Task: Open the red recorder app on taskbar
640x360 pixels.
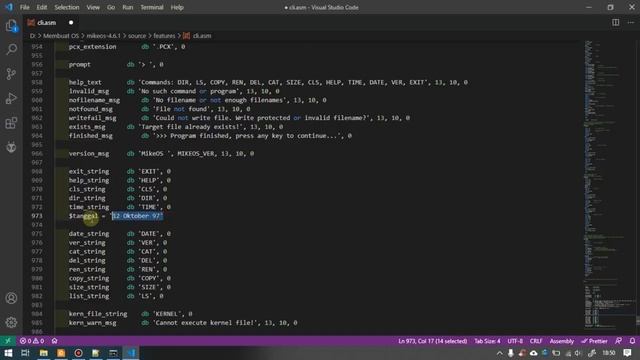Action: [78, 353]
